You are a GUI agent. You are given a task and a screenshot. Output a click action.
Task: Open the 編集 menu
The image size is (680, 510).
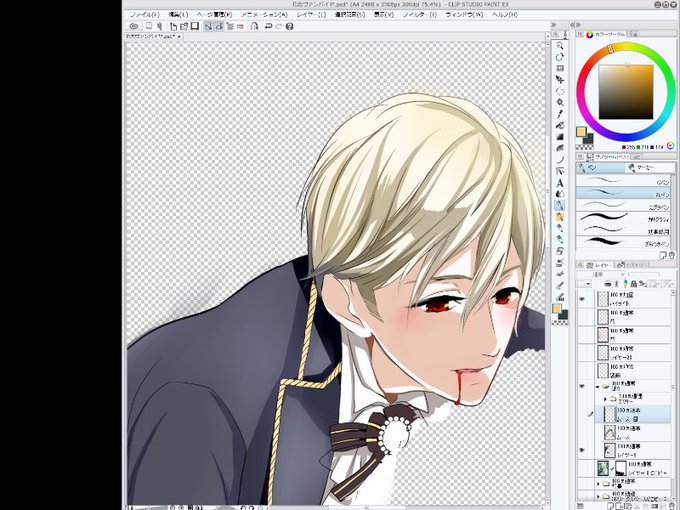[178, 15]
